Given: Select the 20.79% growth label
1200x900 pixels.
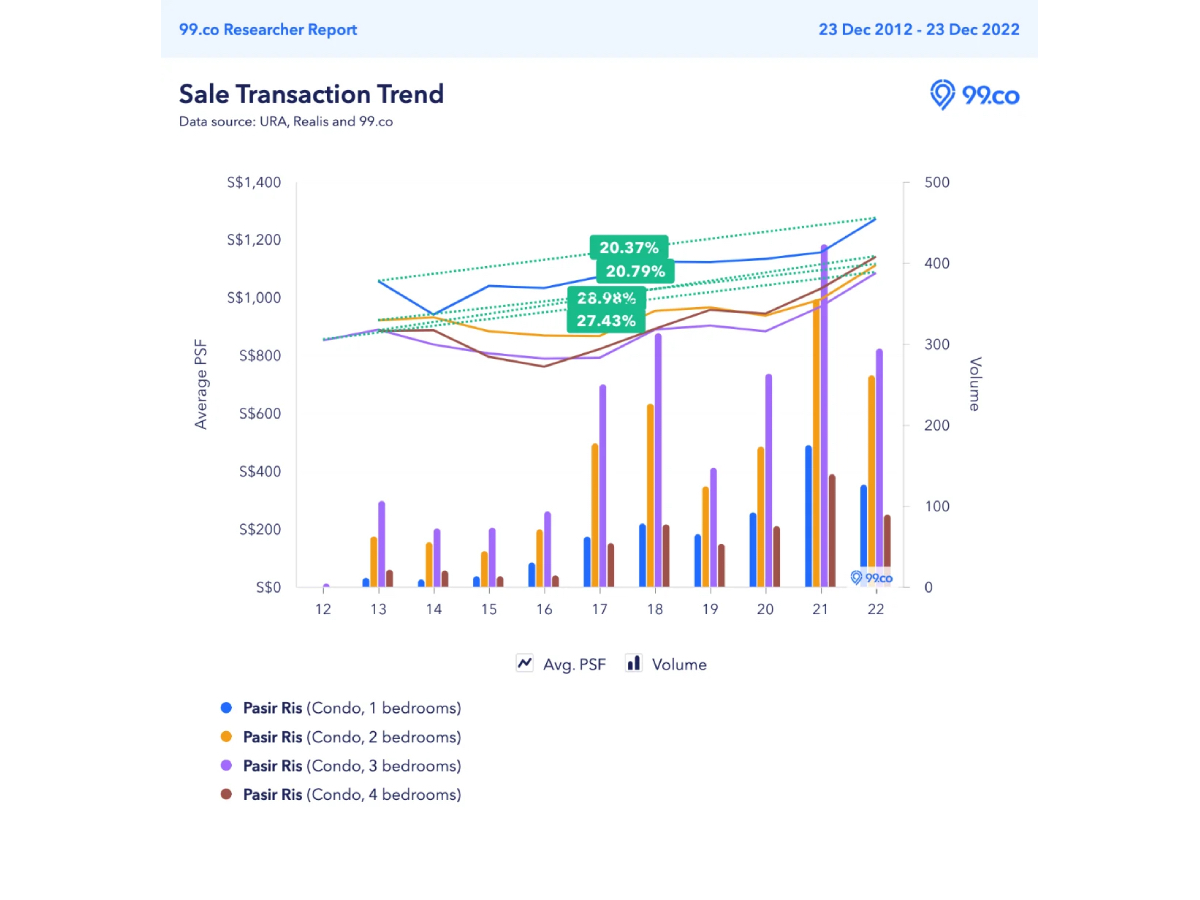Looking at the screenshot, I should pyautogui.click(x=635, y=271).
